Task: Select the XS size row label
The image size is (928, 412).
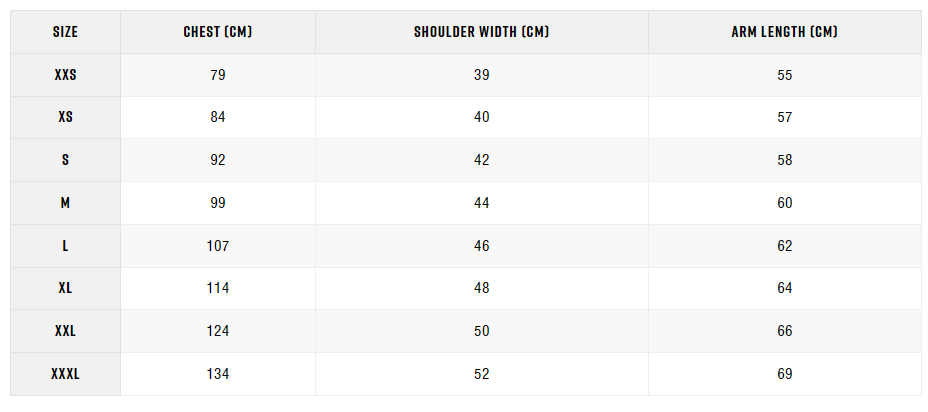Action: tap(65, 117)
